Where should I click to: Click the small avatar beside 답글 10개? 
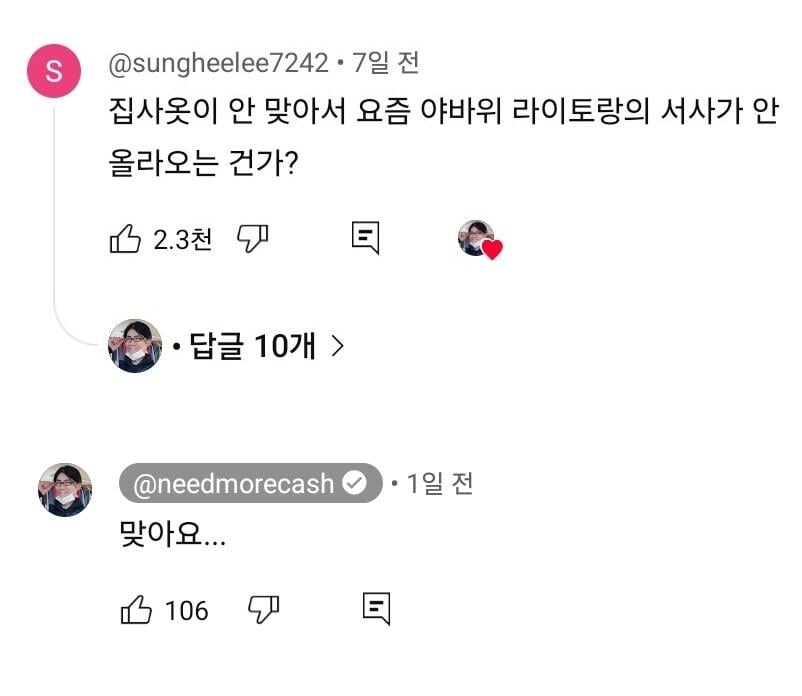[x=134, y=346]
